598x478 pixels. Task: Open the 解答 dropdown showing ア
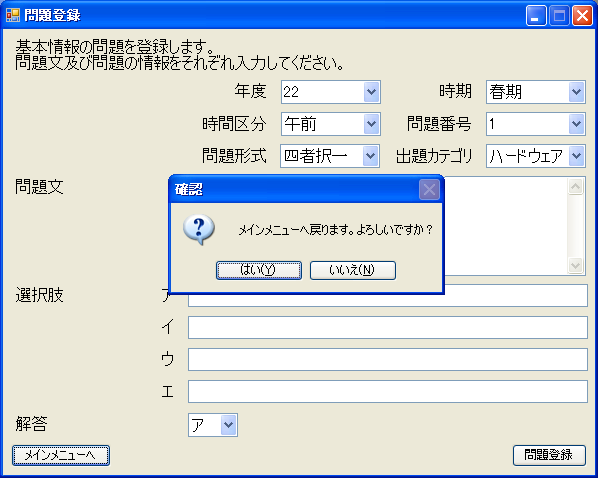pos(213,425)
